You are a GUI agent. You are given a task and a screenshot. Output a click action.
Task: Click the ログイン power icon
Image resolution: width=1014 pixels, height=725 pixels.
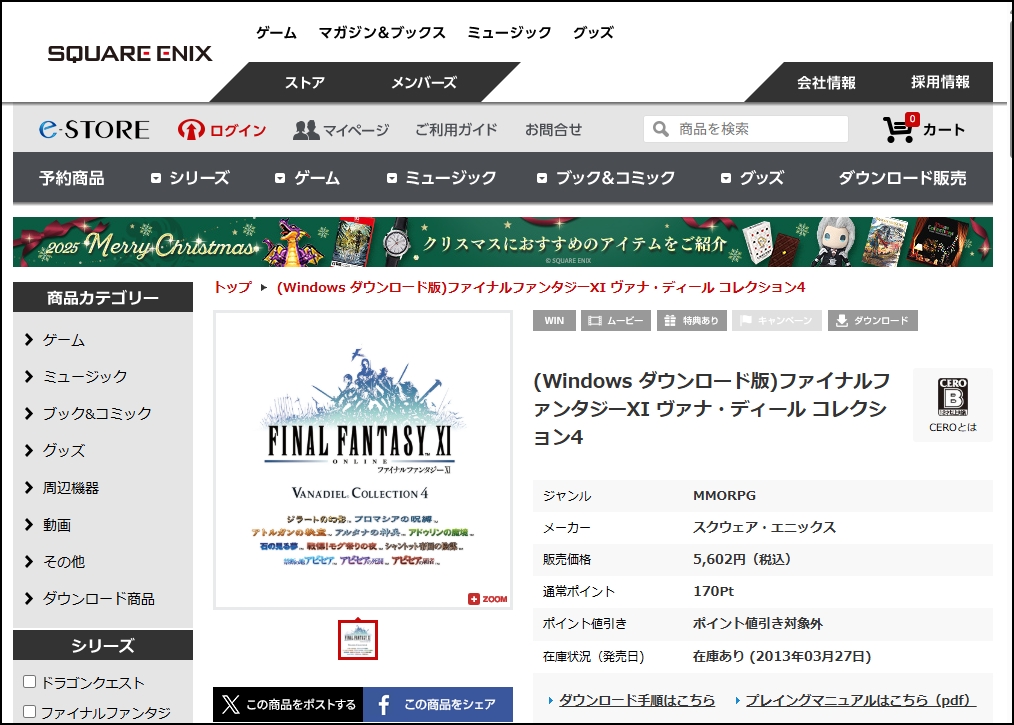pyautogui.click(x=190, y=130)
